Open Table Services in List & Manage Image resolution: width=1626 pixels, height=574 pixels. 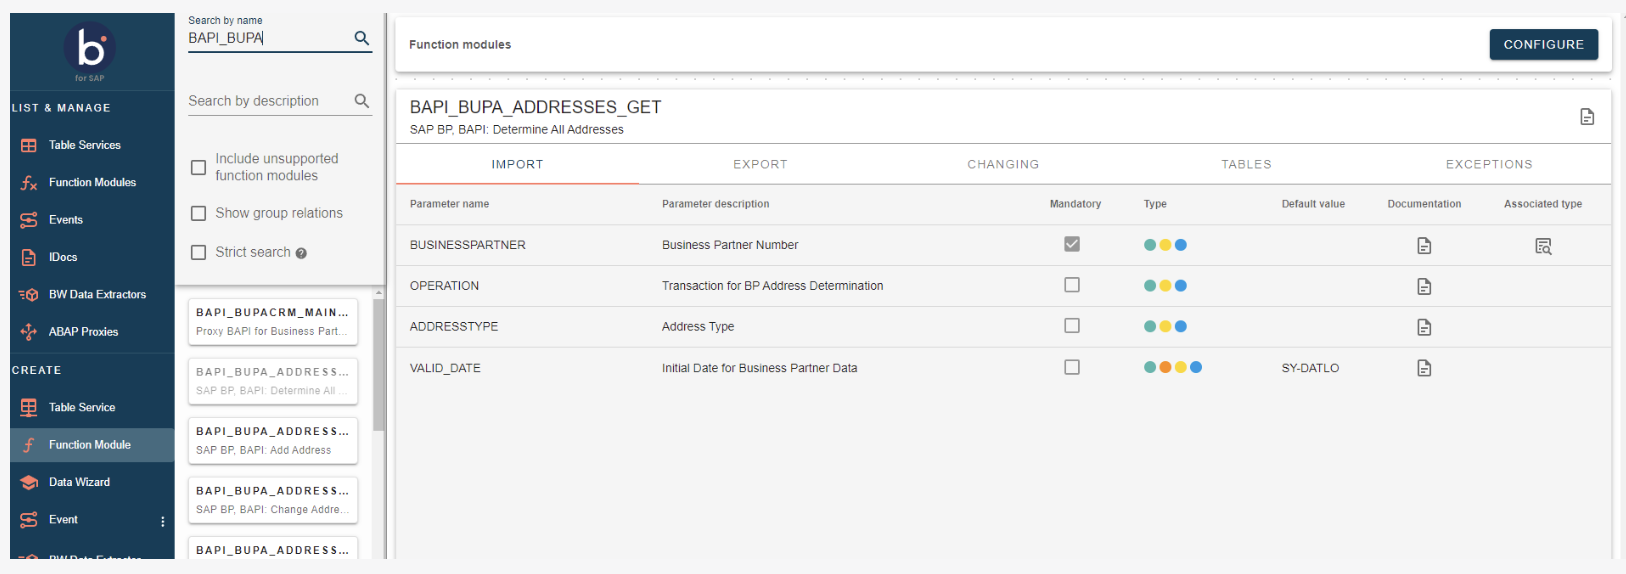pos(85,145)
